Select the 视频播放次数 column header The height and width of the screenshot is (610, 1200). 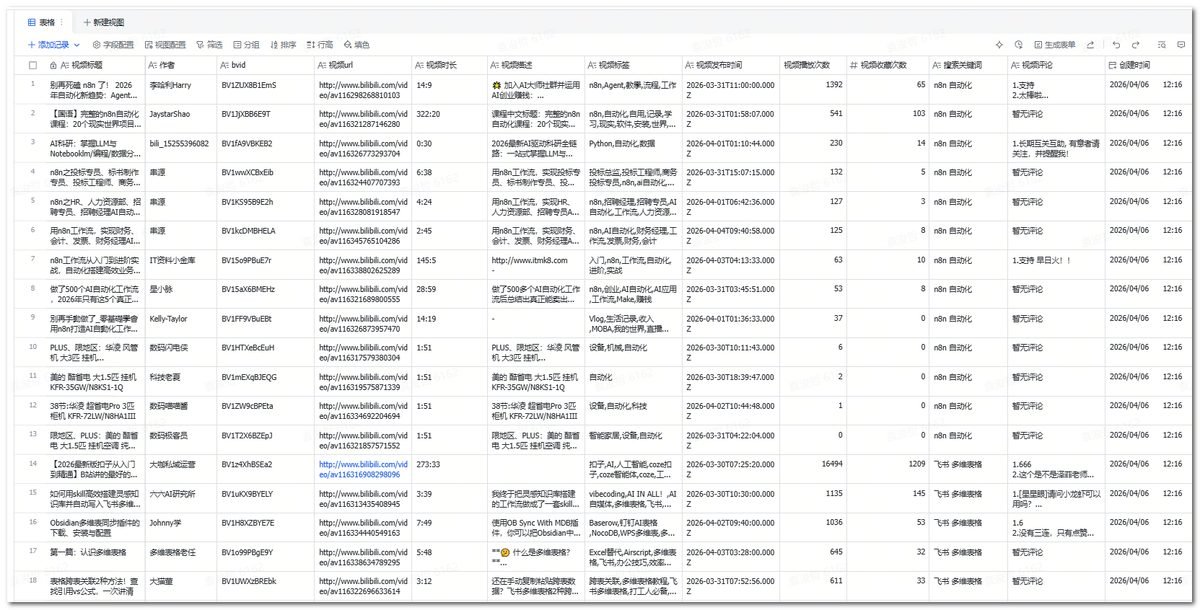coord(812,65)
